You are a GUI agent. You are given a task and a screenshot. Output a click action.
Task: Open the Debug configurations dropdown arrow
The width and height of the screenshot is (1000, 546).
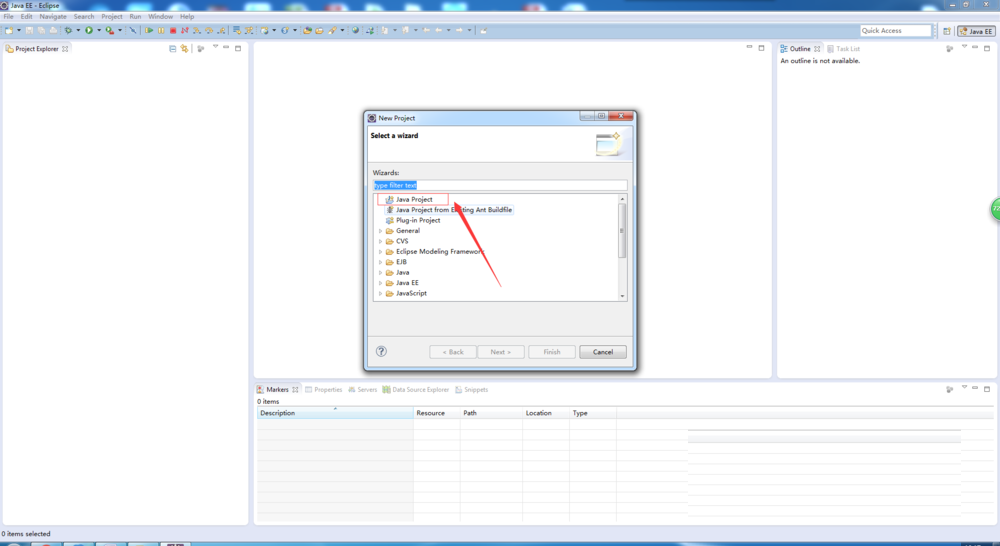tap(78, 31)
